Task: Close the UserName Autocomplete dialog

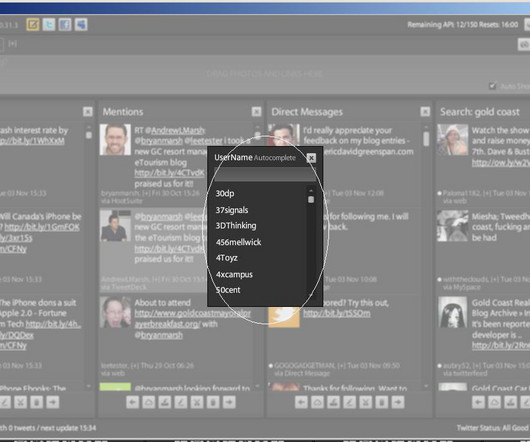Action: tap(311, 158)
